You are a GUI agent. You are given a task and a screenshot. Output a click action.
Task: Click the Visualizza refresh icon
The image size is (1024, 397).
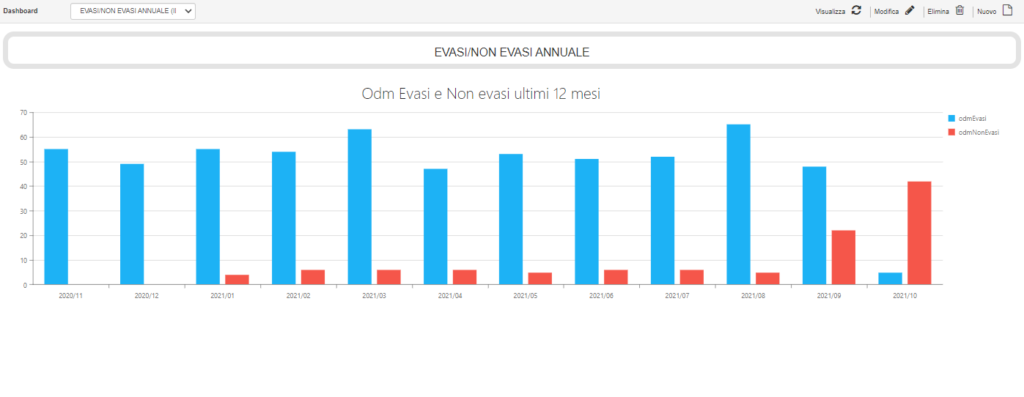(856, 10)
